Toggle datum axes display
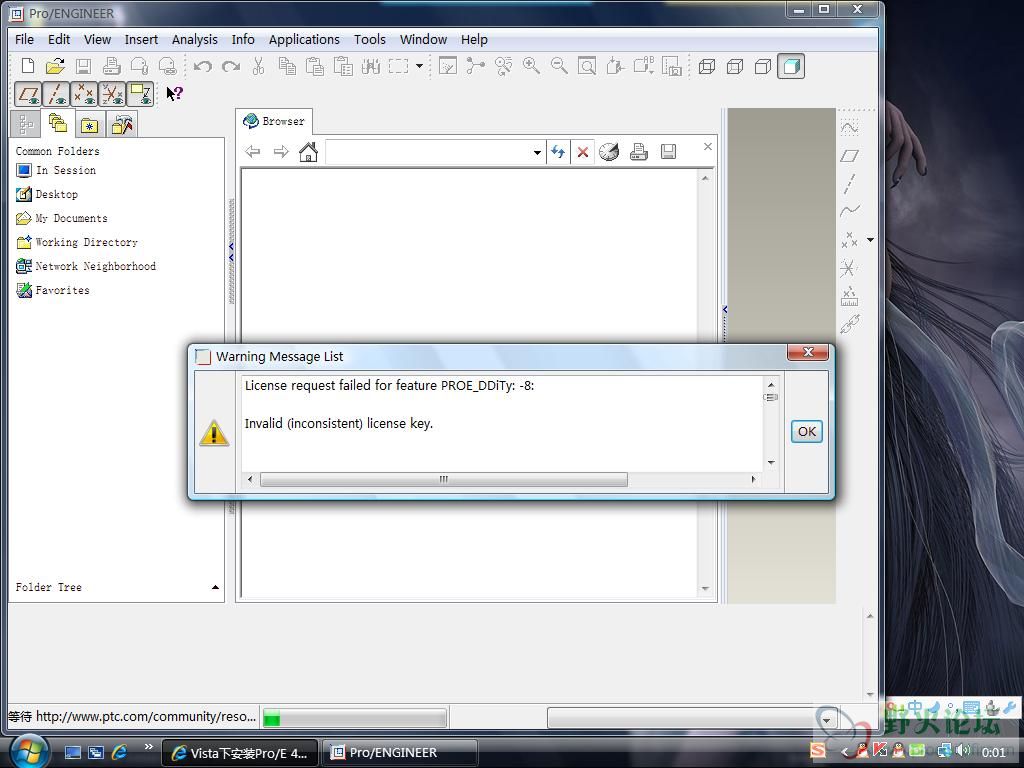Image resolution: width=1024 pixels, height=768 pixels. 56,95
